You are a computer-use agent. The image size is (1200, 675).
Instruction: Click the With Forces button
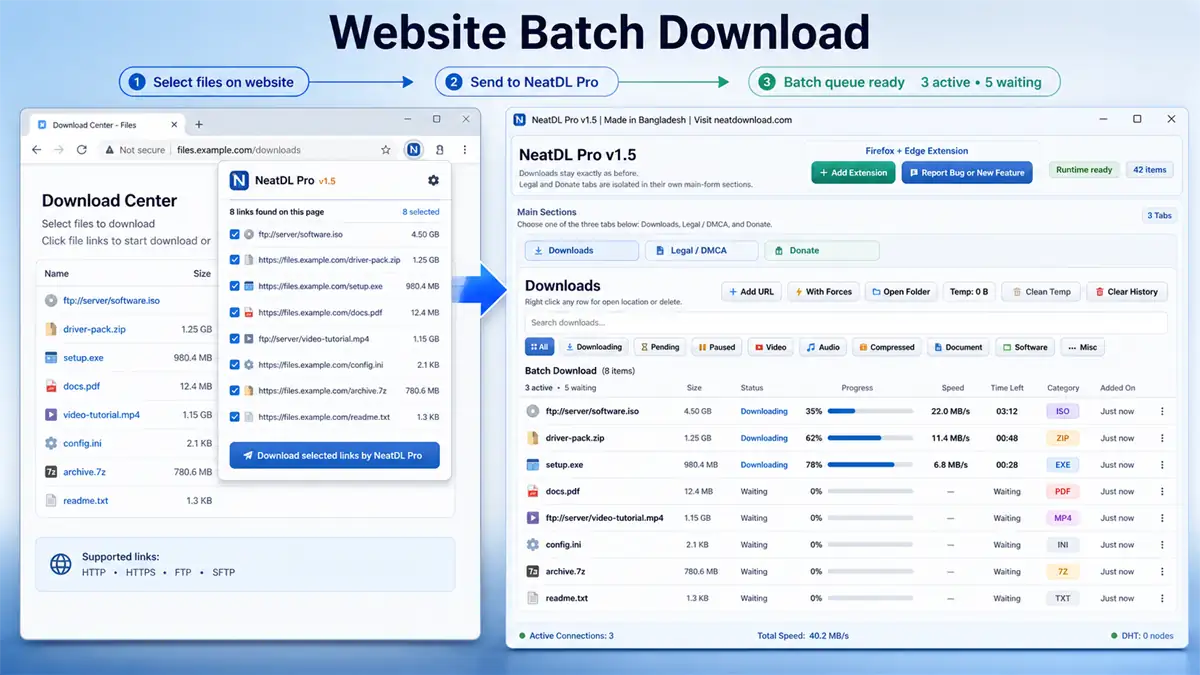[x=823, y=292]
